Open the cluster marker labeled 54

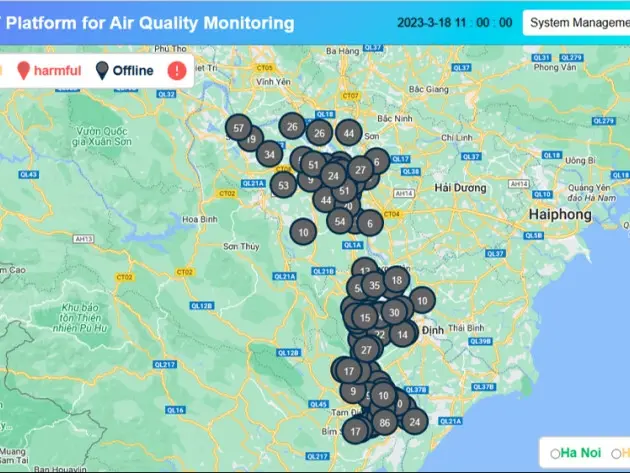340,221
